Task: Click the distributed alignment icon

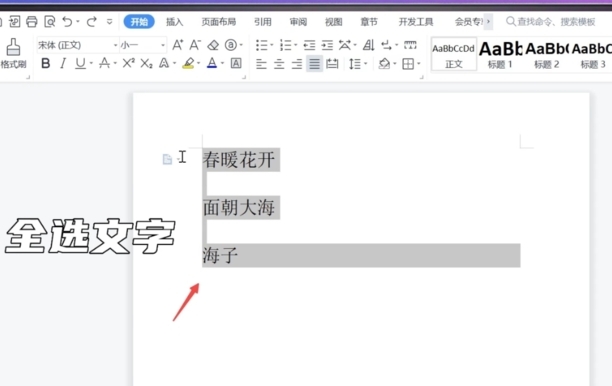Action: coord(332,63)
